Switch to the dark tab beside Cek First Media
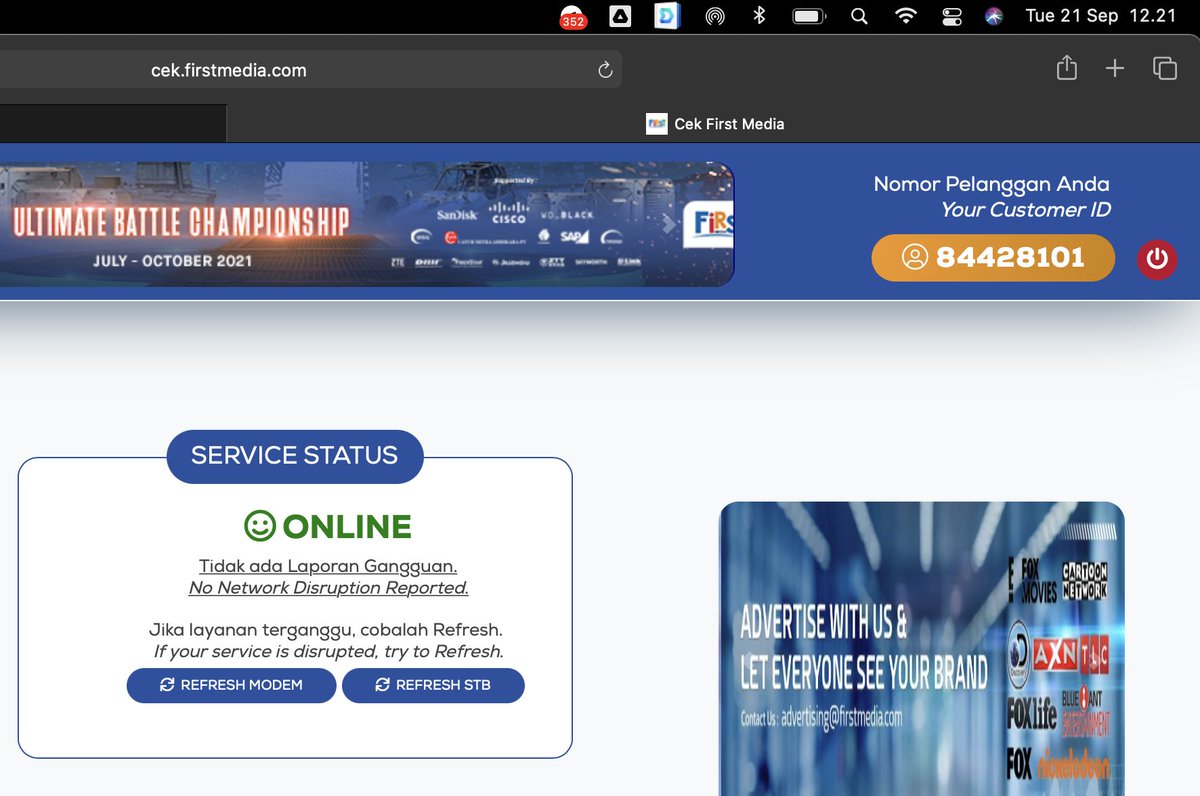1200x796 pixels. [x=113, y=124]
